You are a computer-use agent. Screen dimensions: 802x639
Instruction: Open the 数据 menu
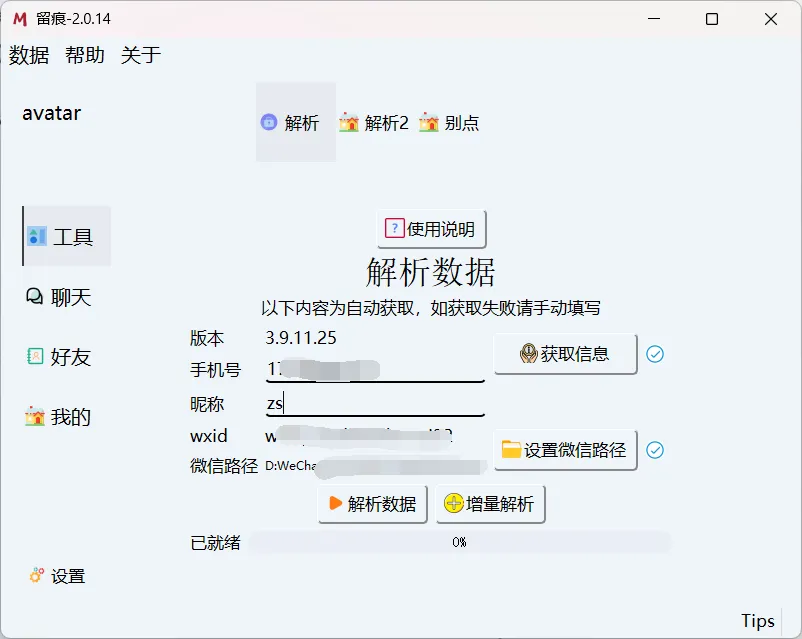27,56
